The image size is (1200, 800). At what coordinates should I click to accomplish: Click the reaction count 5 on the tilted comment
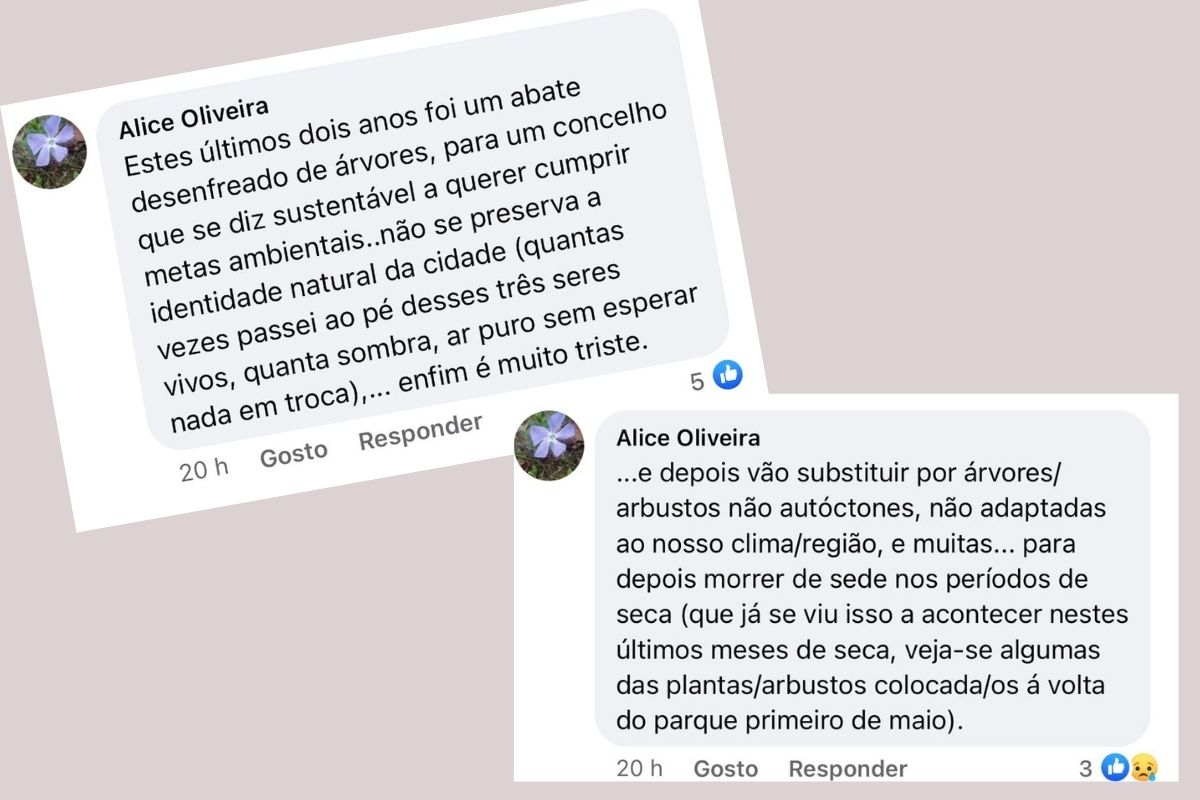pos(697,381)
